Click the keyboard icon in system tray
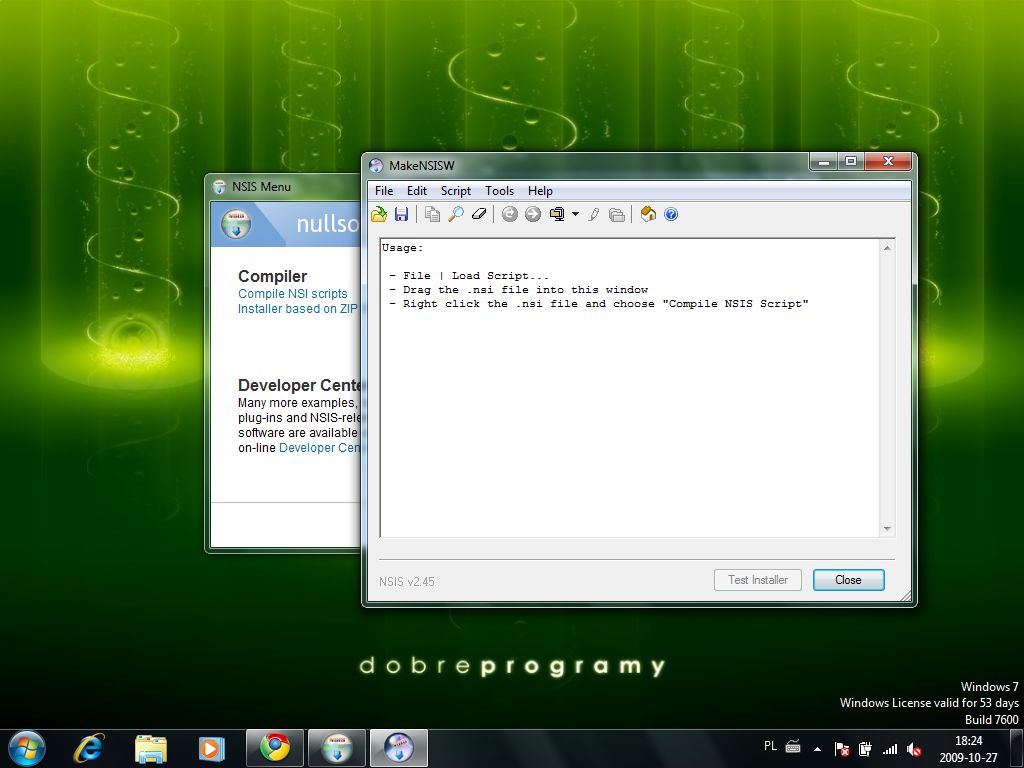The width and height of the screenshot is (1024, 768). click(x=793, y=746)
